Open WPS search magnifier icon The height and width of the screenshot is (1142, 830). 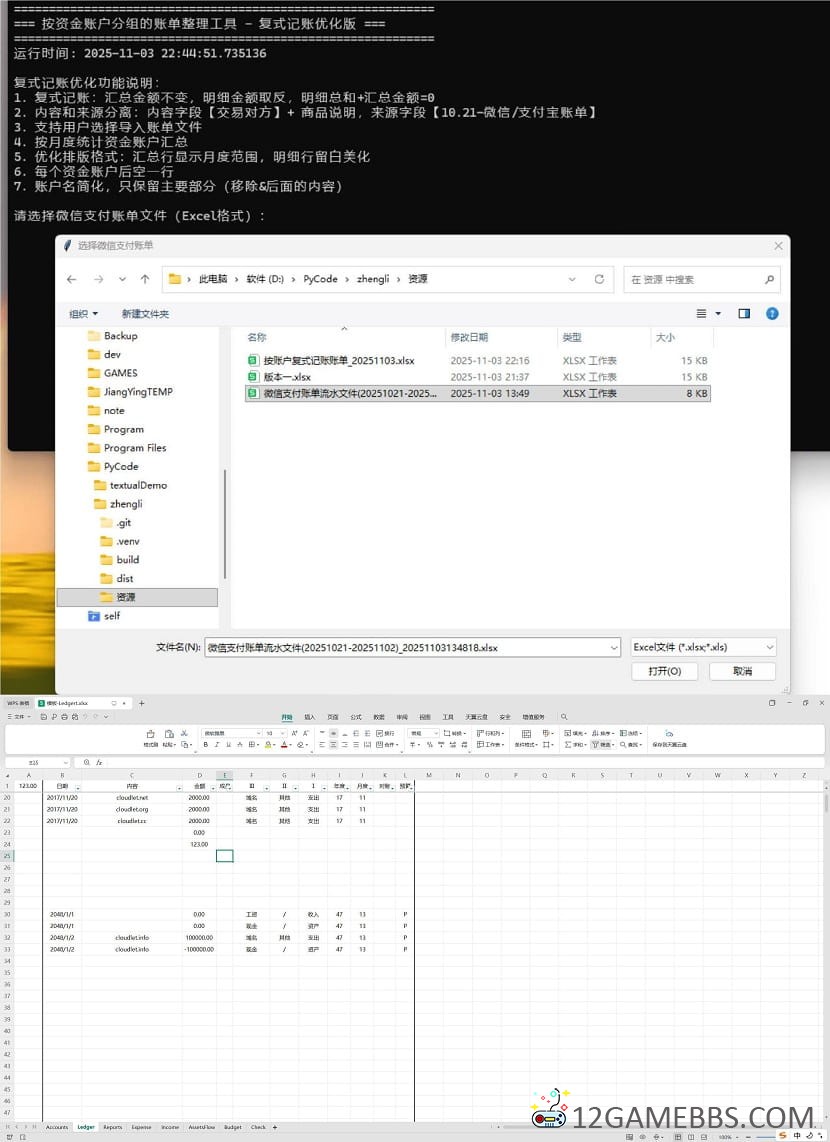click(x=564, y=717)
